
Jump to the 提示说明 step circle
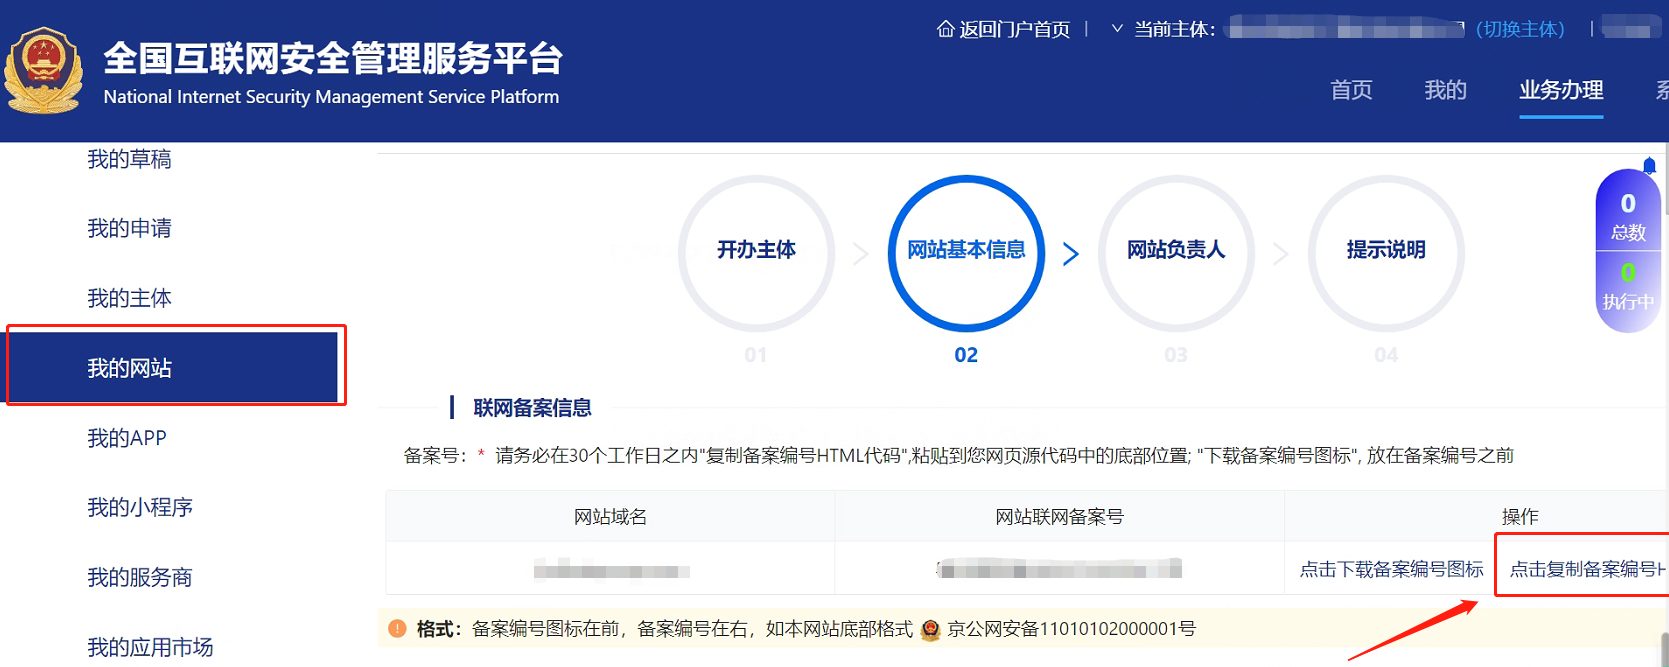click(x=1385, y=252)
